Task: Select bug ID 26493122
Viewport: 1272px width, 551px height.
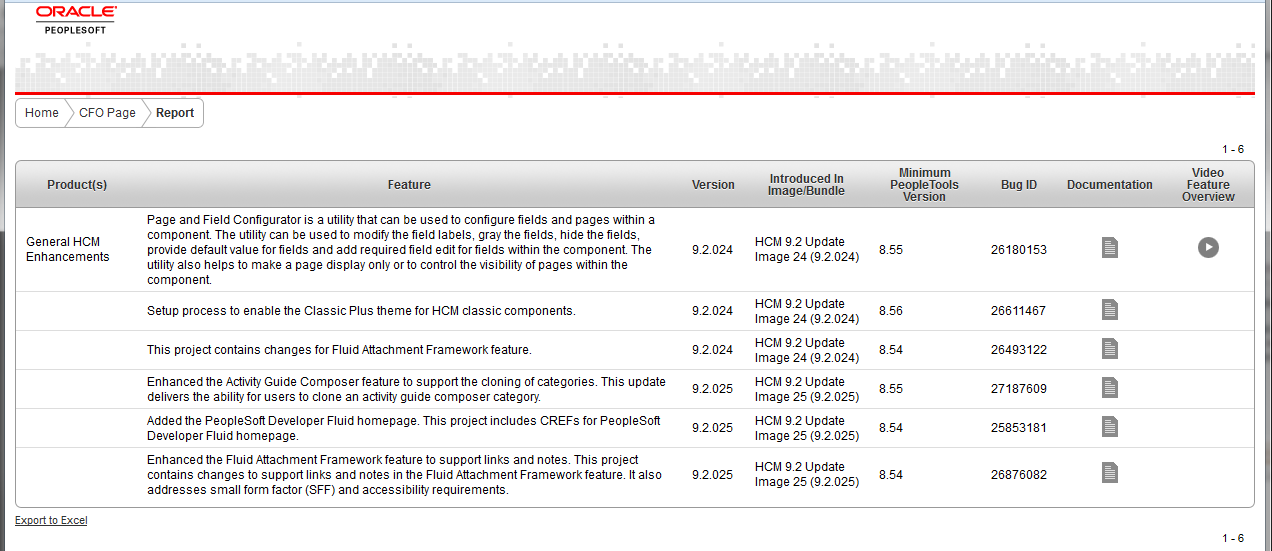Action: (1019, 350)
